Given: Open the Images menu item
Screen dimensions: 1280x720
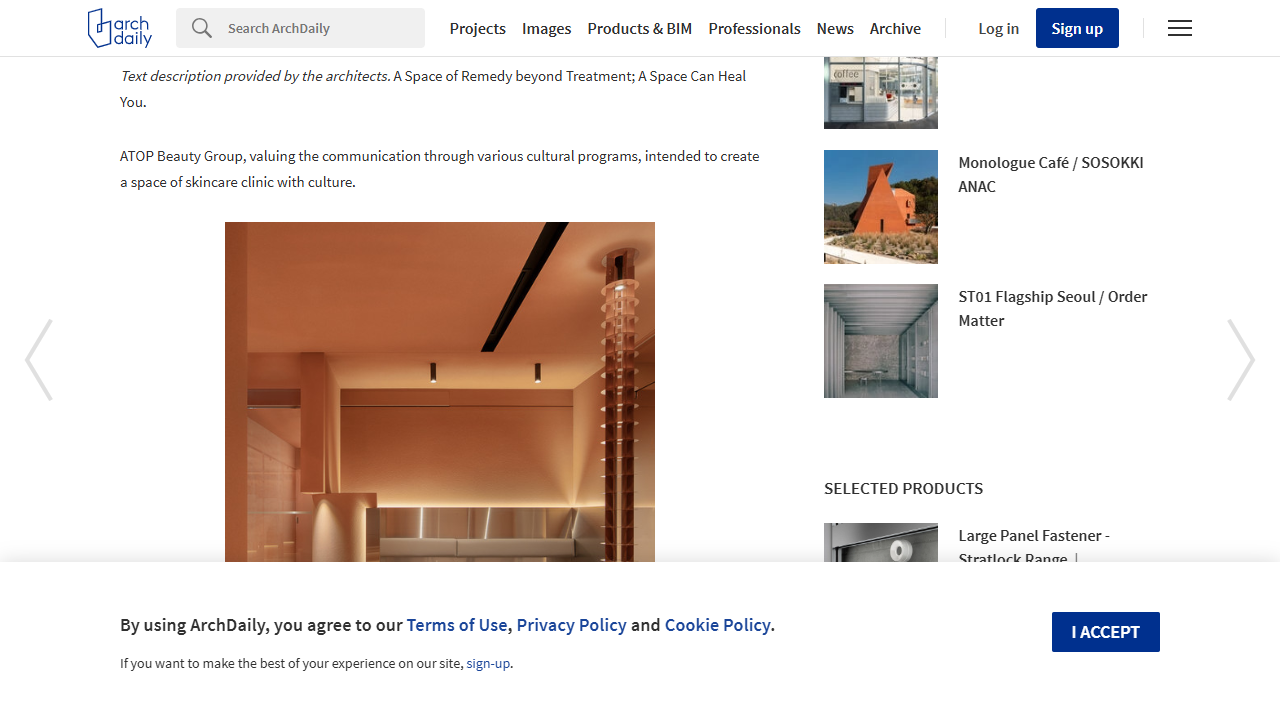Looking at the screenshot, I should 546,28.
